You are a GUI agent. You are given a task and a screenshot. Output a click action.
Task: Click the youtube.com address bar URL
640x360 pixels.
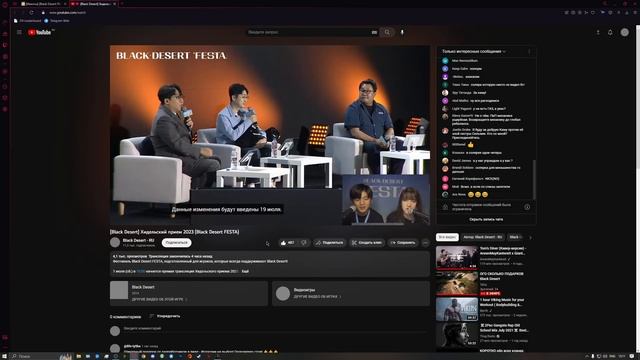[x=67, y=12]
